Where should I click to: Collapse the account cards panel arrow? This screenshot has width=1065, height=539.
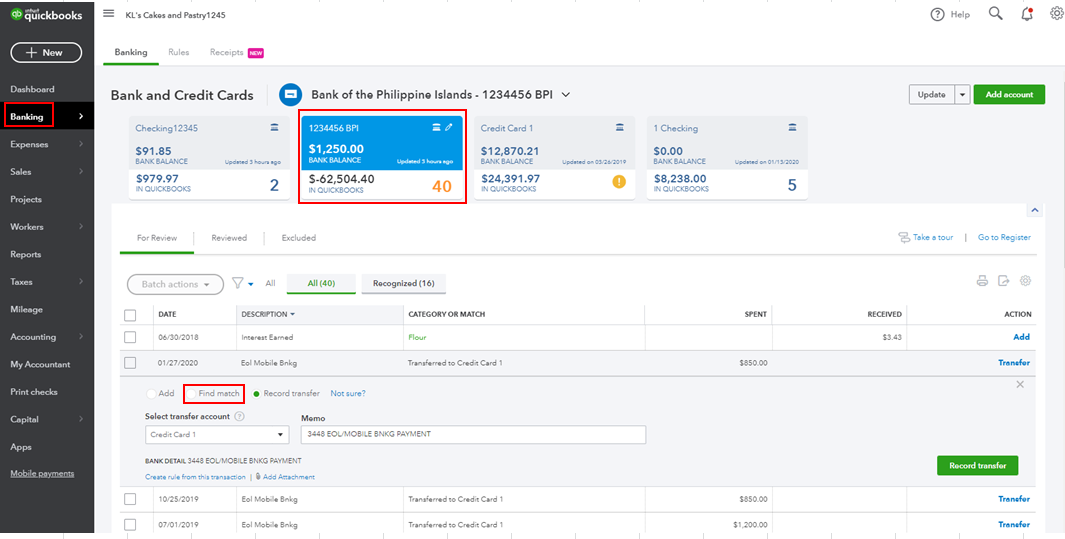pyautogui.click(x=1034, y=210)
